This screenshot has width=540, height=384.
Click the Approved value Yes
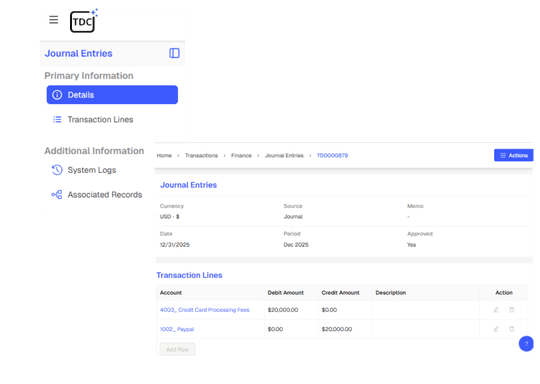click(x=411, y=245)
